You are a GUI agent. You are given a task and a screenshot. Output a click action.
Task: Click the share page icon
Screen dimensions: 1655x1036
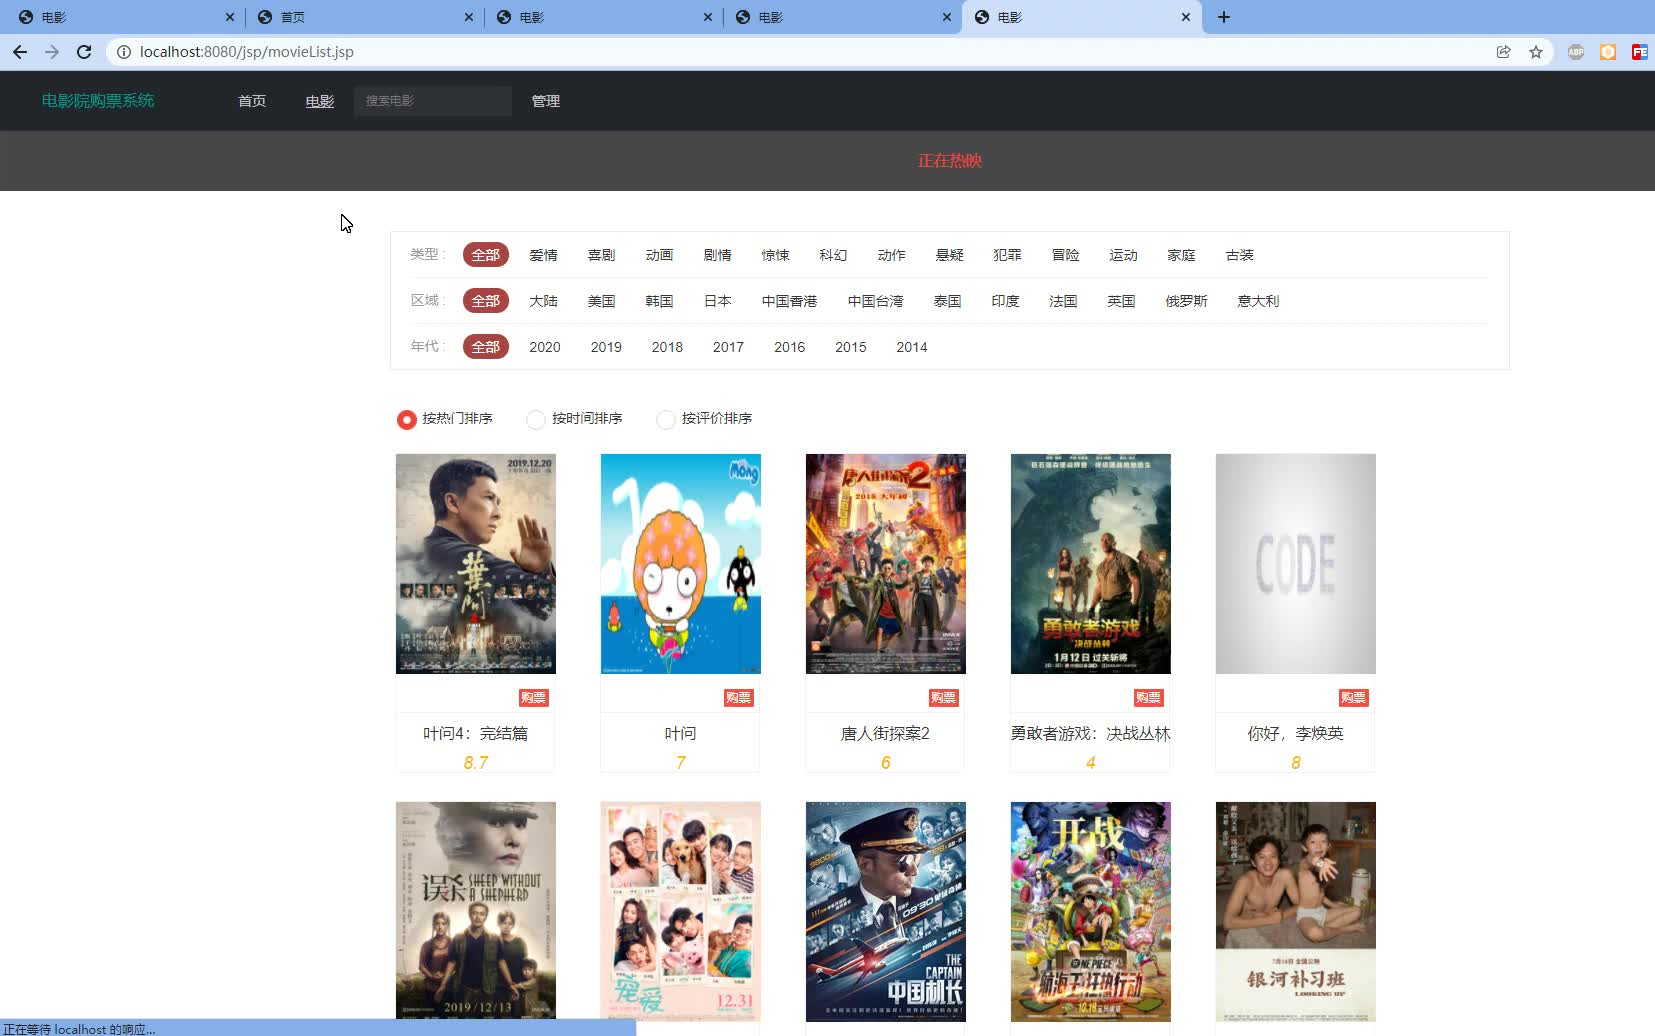tap(1503, 52)
